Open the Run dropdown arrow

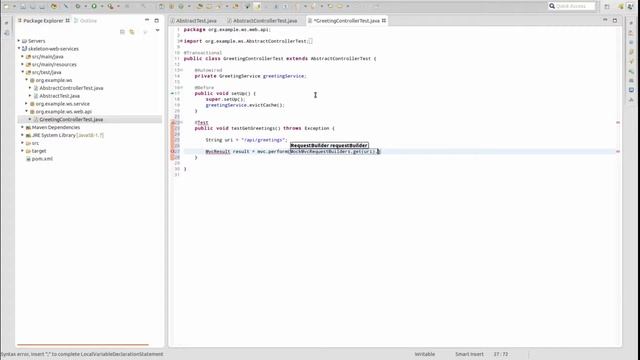coord(102,7)
